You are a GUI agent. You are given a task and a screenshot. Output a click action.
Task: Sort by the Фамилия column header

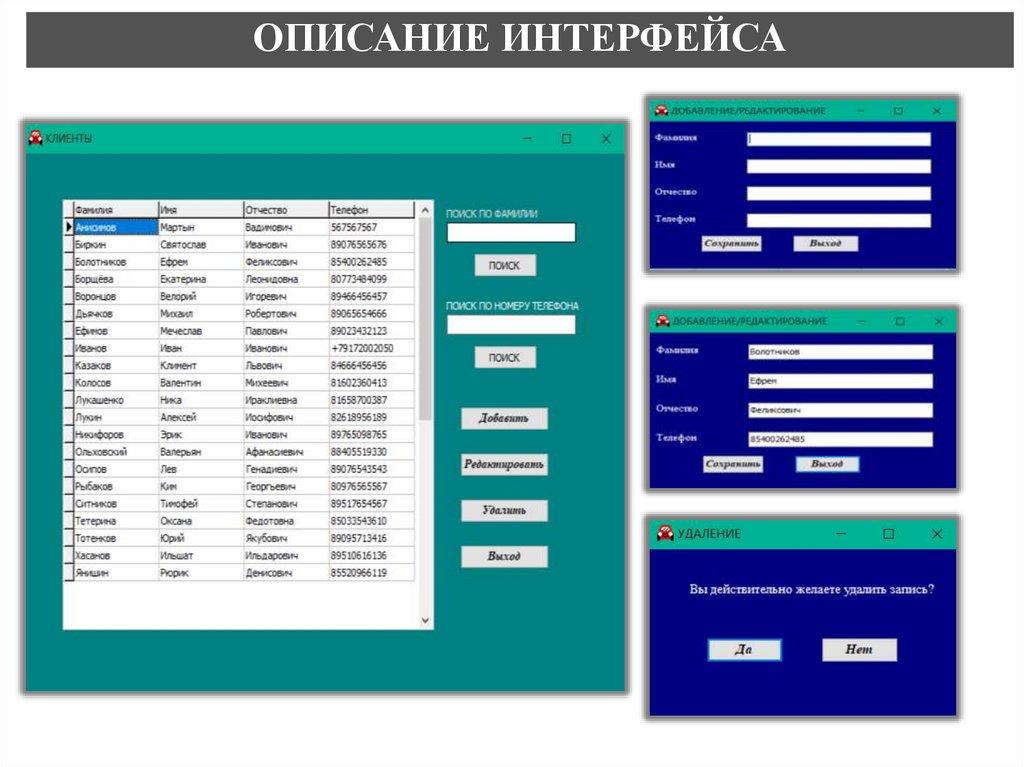coord(115,210)
